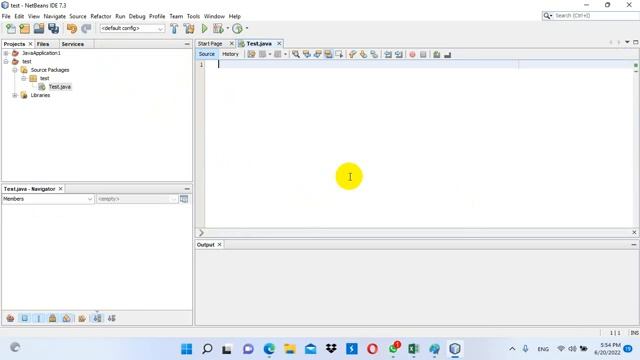Image resolution: width=640 pixels, height=360 pixels.
Task: Open Microsoft Edge from taskbar
Action: pos(269,349)
